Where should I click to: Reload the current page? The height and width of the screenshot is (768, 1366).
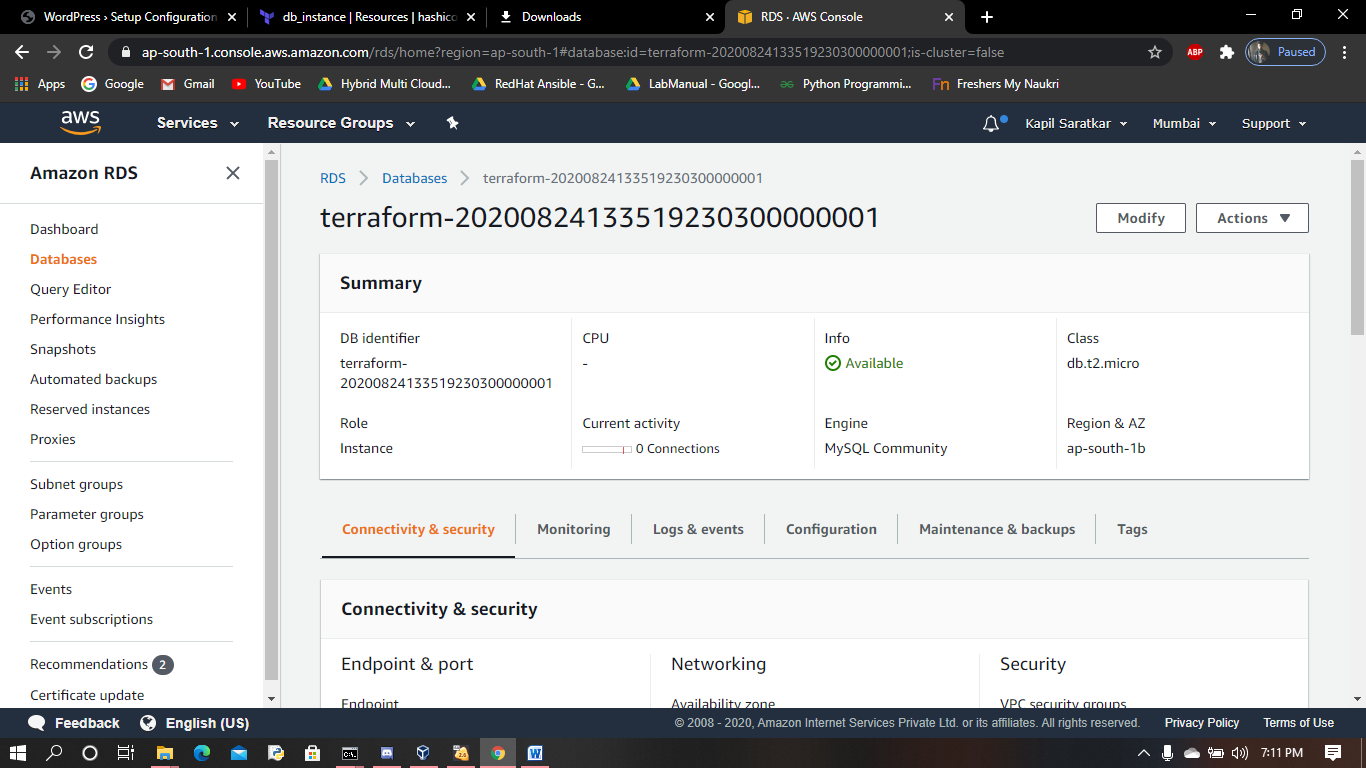tap(86, 52)
